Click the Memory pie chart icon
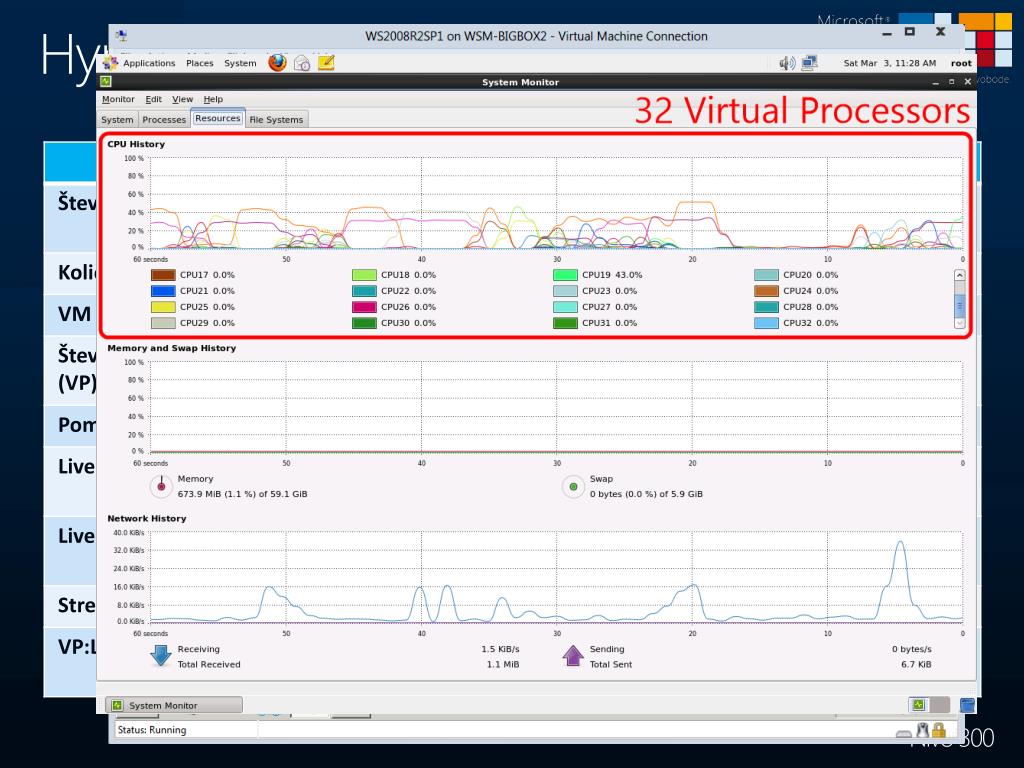The height and width of the screenshot is (768, 1024). tap(161, 487)
